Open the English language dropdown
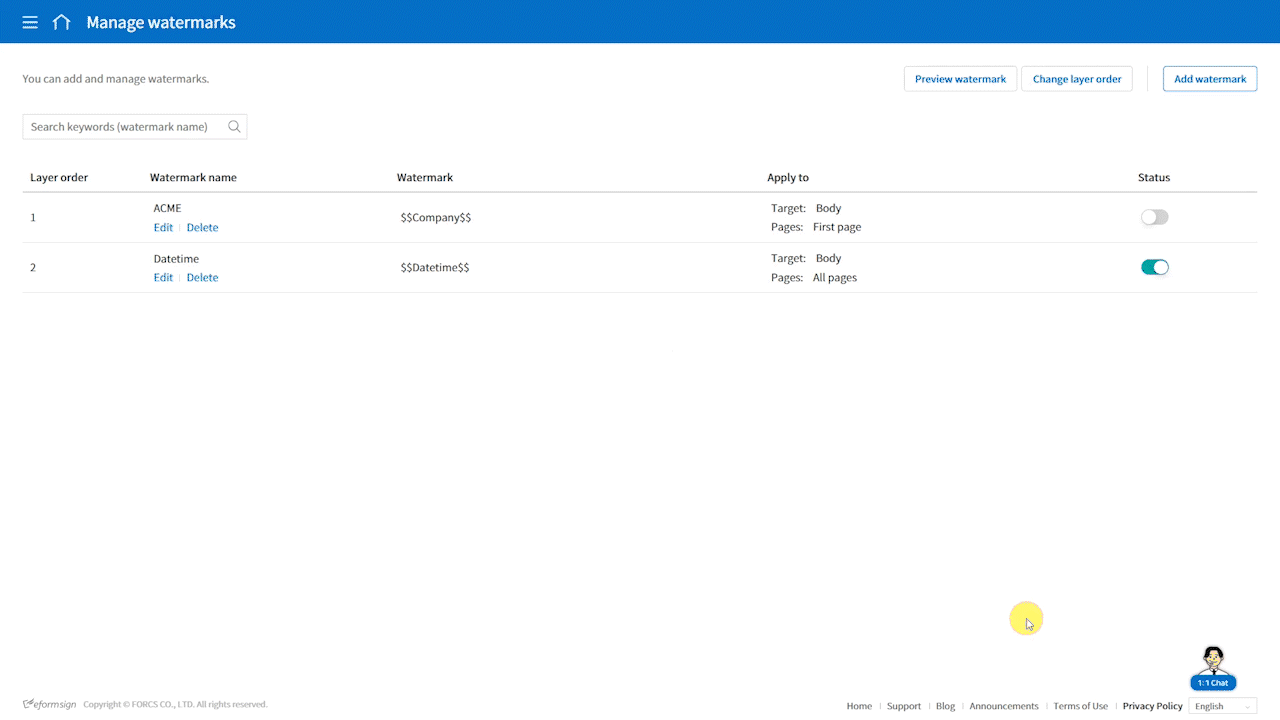This screenshot has width=1280, height=720. (x=1221, y=706)
